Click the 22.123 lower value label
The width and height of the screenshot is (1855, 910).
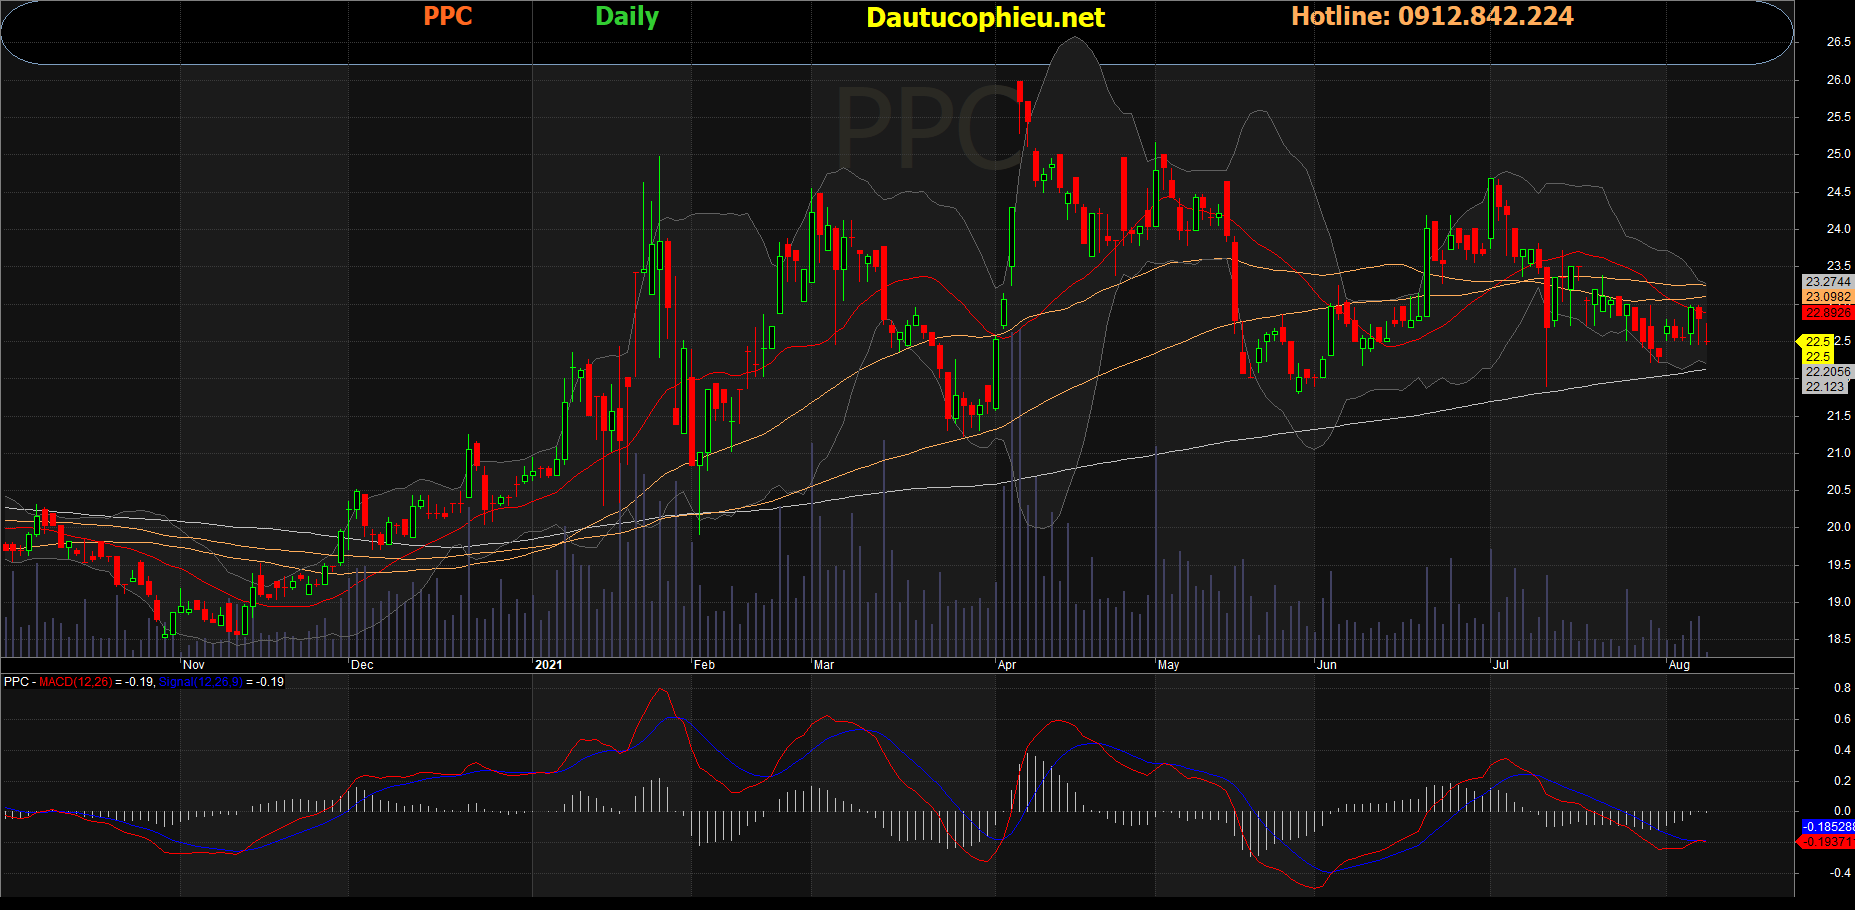1824,387
